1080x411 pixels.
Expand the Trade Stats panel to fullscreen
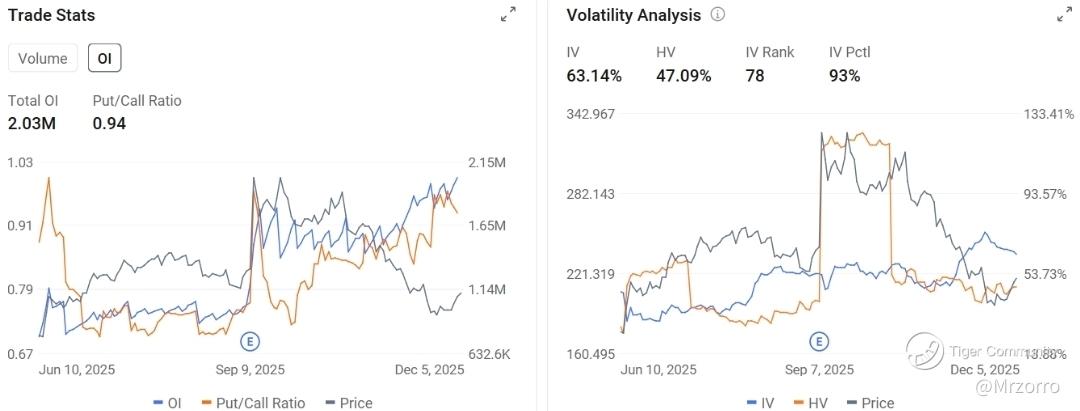click(508, 14)
